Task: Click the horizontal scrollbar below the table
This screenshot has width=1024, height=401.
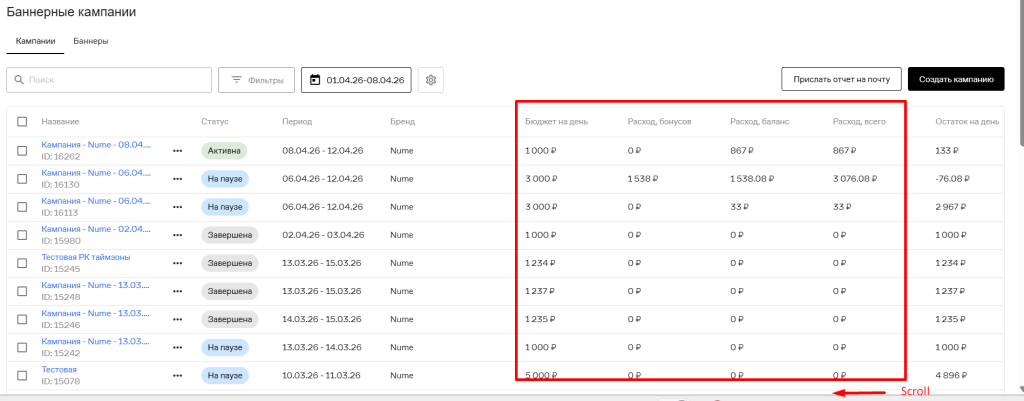Action: pos(500,397)
